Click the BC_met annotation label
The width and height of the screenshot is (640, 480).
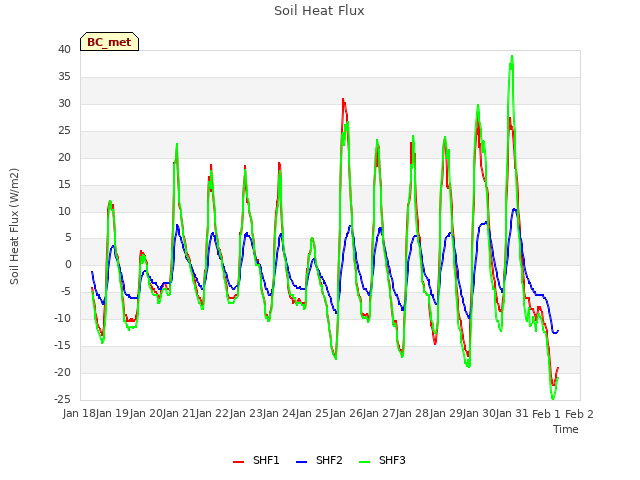coord(109,42)
